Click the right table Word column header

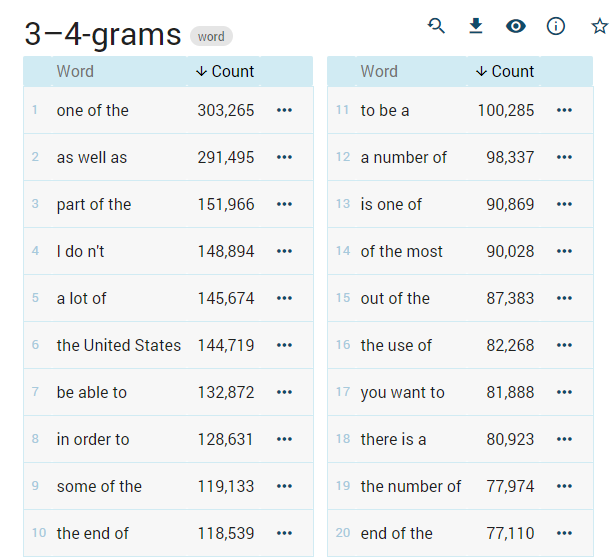click(x=379, y=71)
